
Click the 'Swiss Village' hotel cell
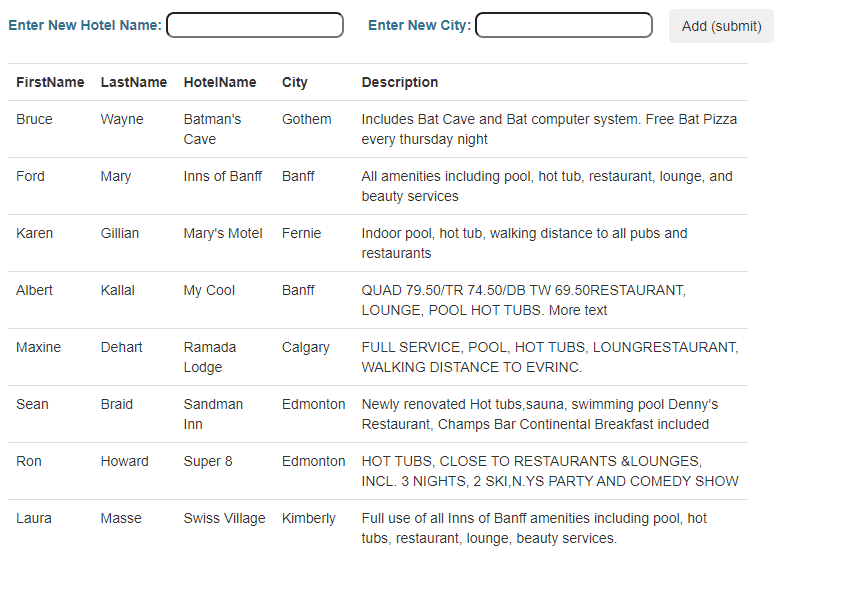pyautogui.click(x=225, y=518)
